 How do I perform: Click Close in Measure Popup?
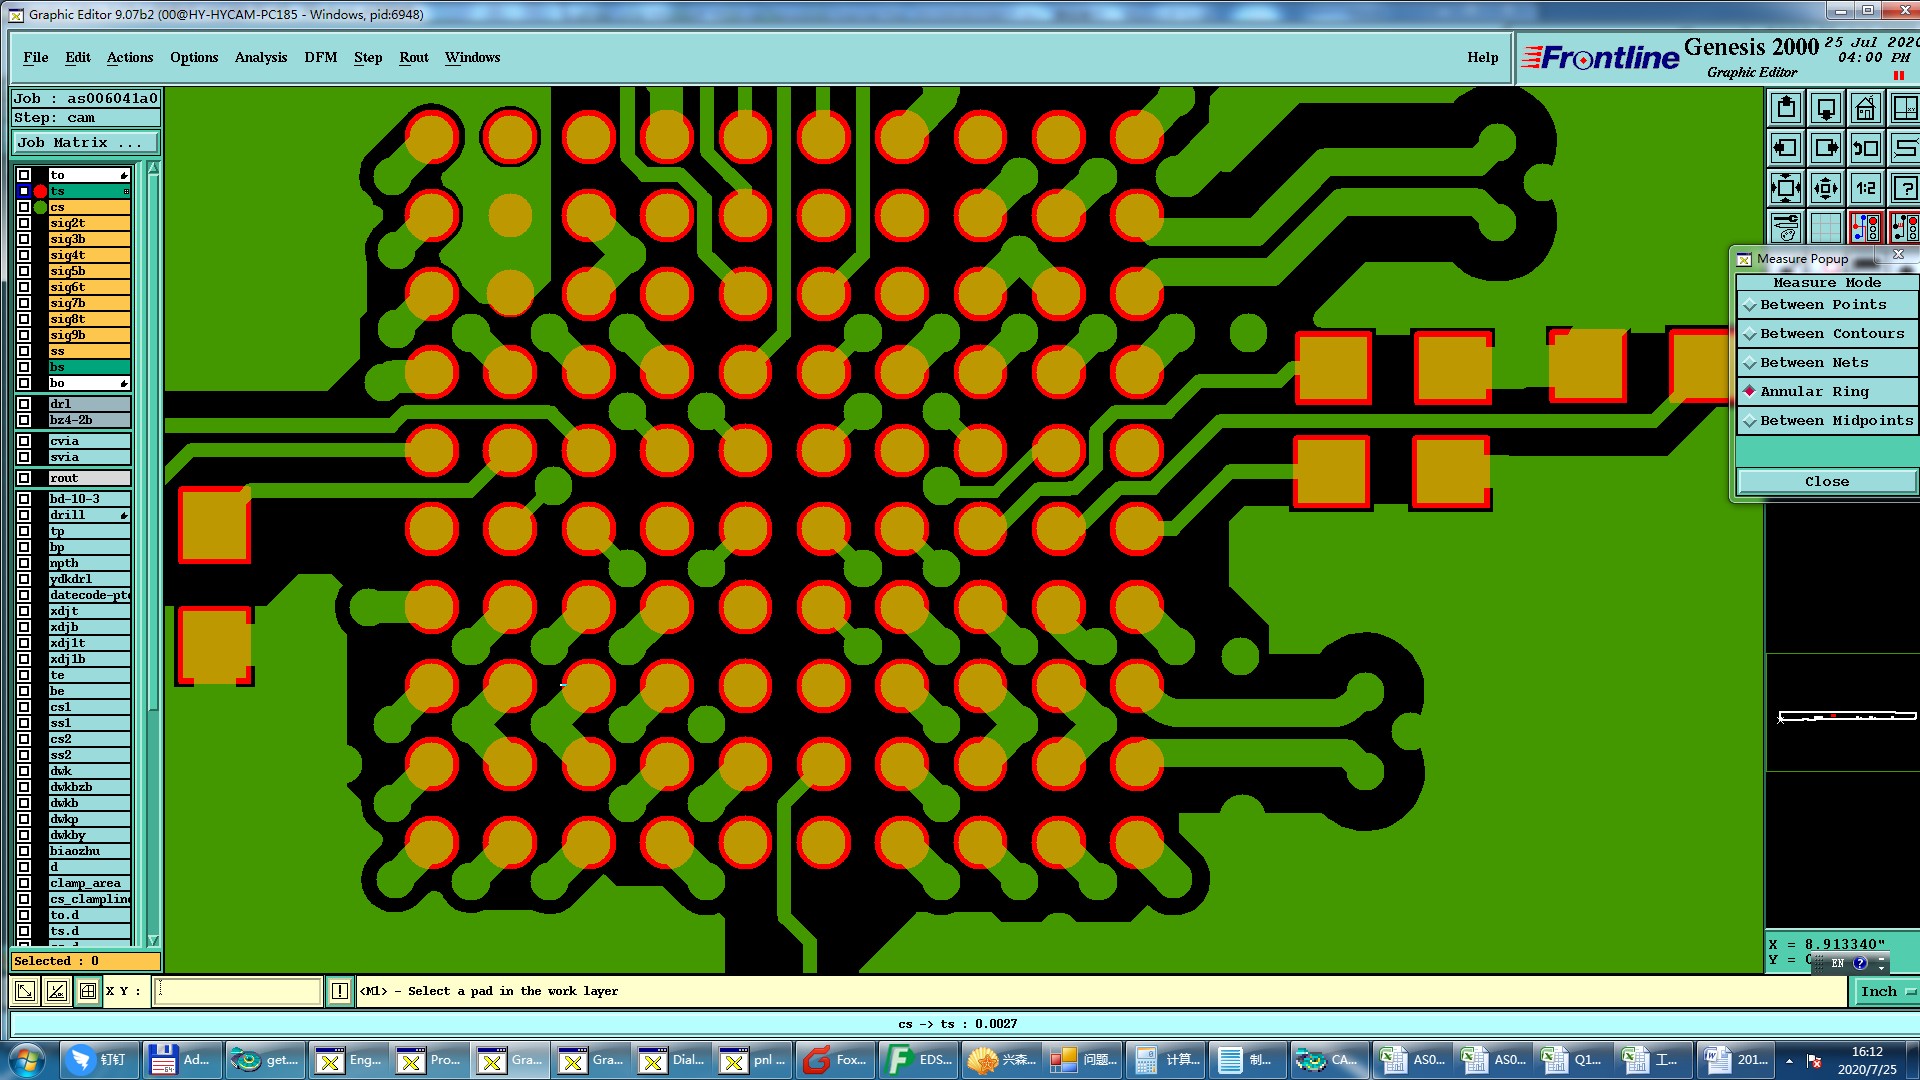click(1826, 482)
